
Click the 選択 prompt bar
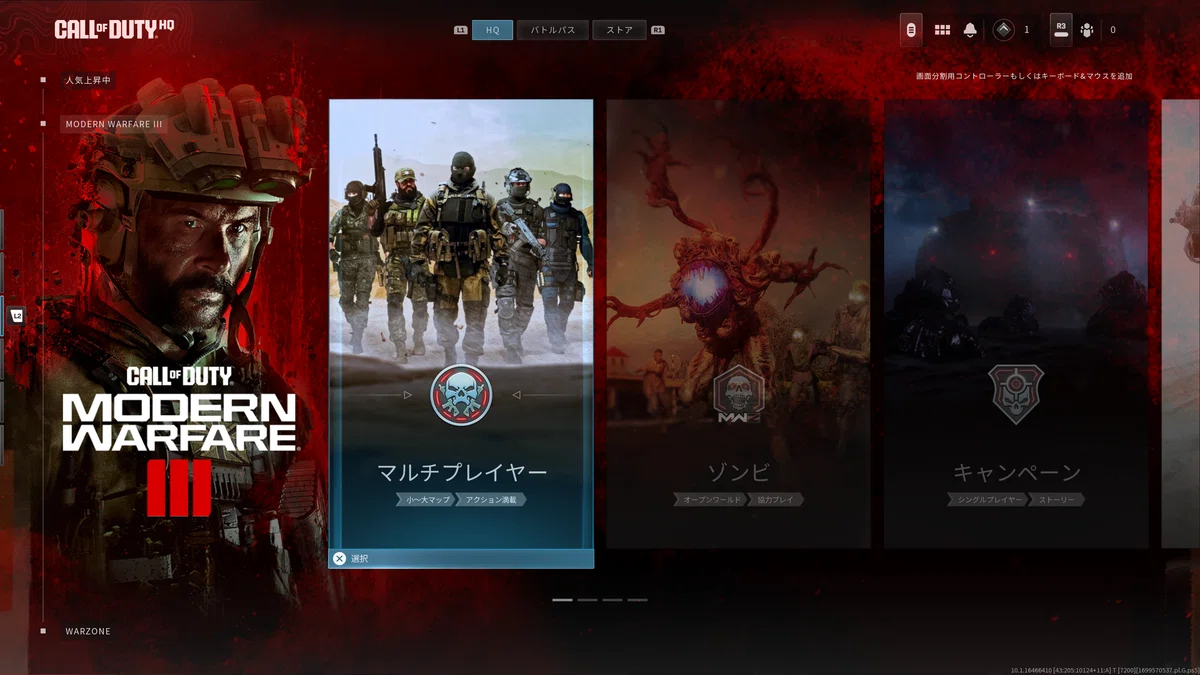pos(461,559)
